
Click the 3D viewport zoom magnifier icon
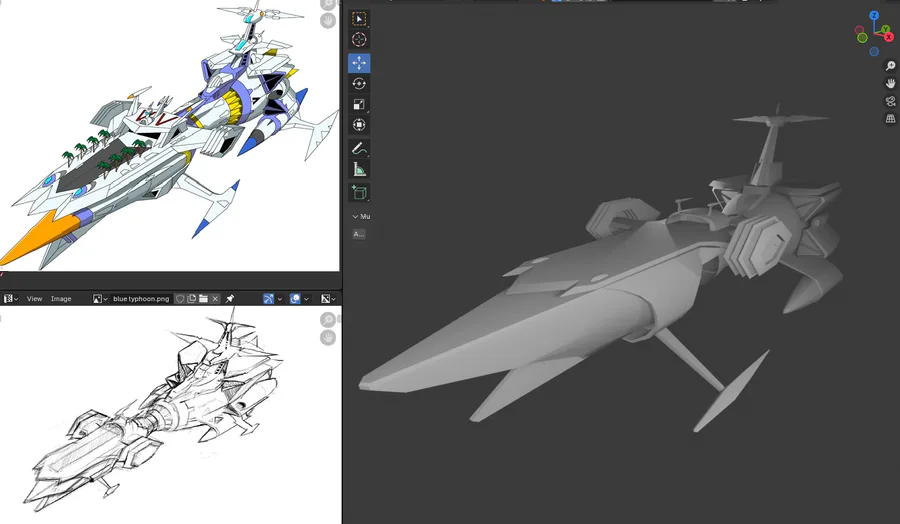[890, 66]
